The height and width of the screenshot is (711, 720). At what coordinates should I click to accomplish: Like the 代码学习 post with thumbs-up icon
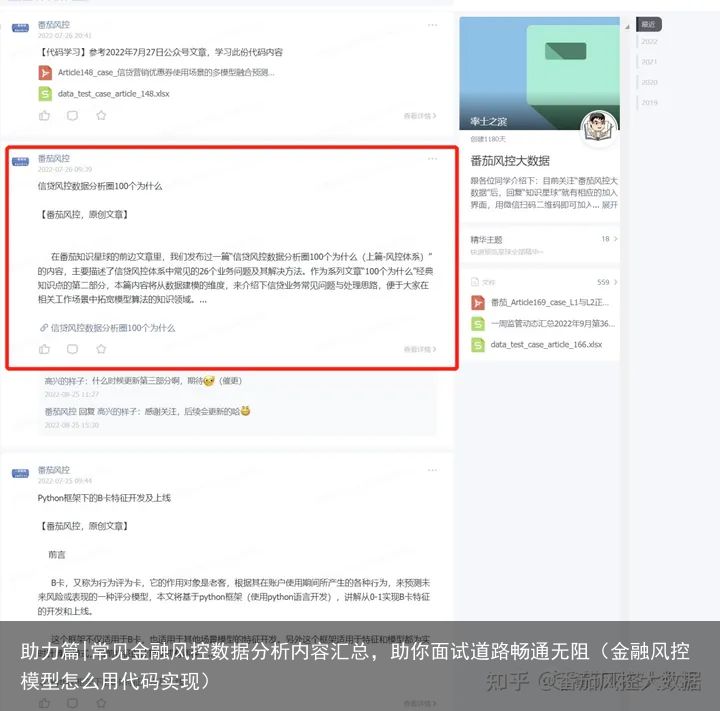tap(45, 115)
